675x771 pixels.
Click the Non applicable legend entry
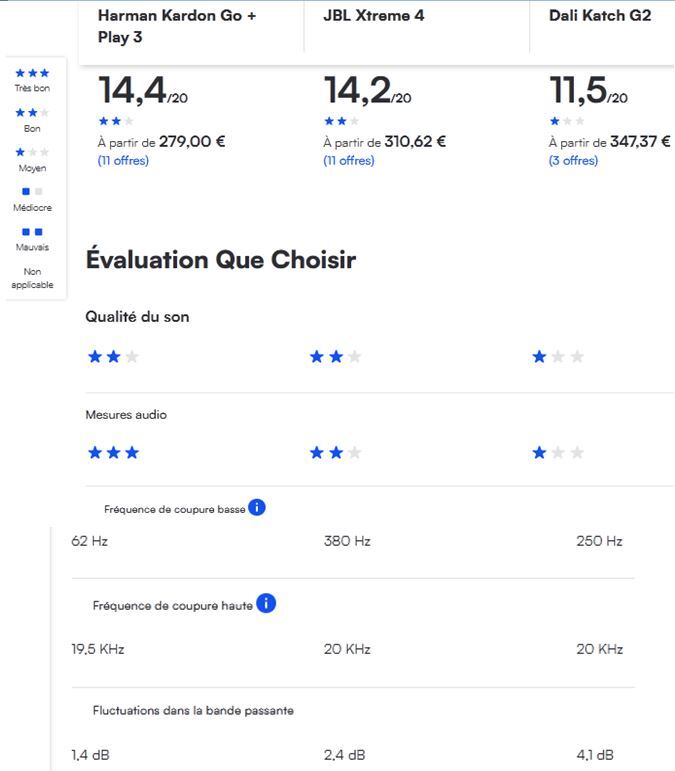32,278
